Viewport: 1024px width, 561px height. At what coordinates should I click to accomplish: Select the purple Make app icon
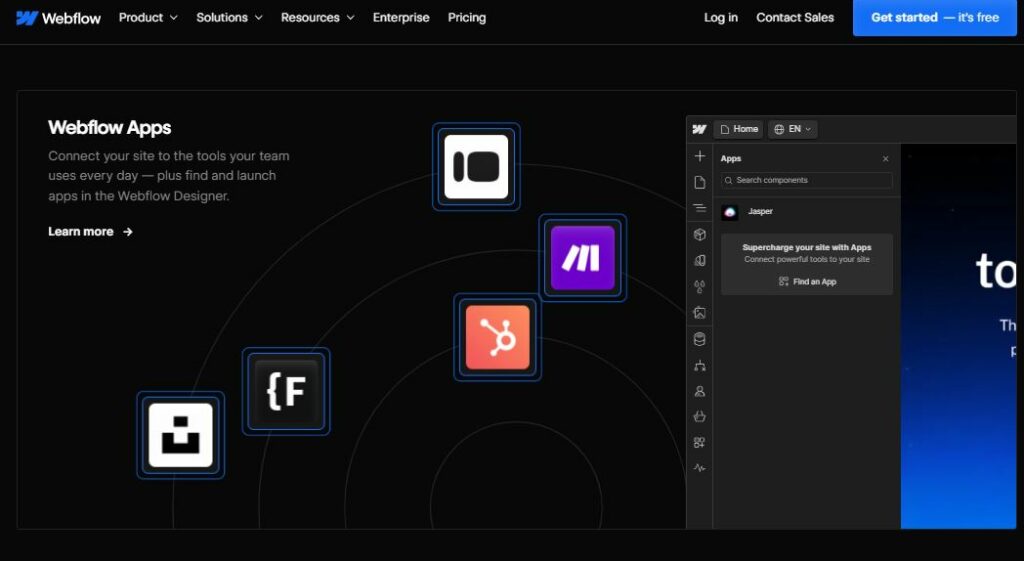(x=583, y=257)
